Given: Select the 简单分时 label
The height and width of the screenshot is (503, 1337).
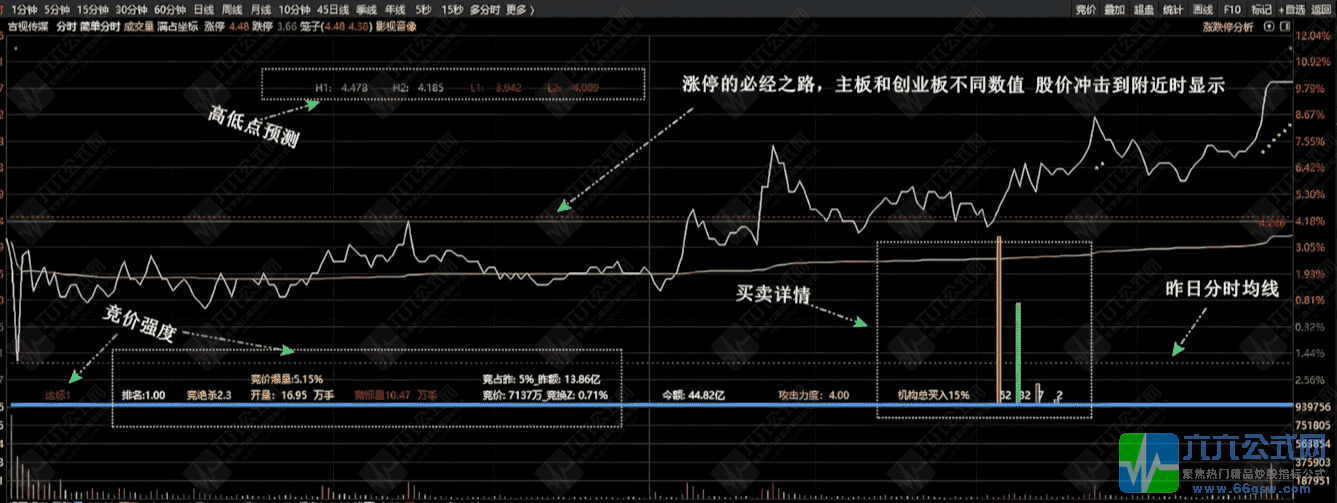Looking at the screenshot, I should tap(99, 27).
